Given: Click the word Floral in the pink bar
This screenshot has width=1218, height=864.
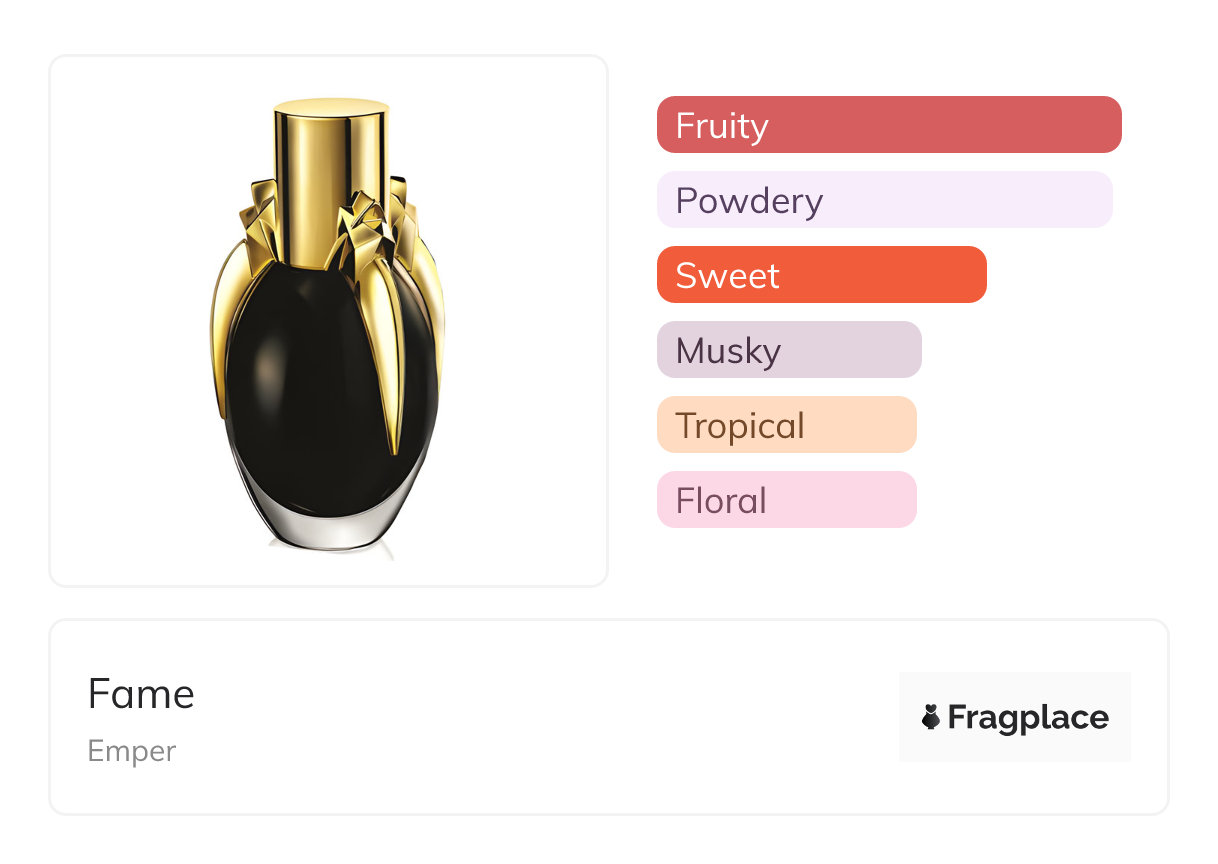Looking at the screenshot, I should click(x=721, y=501).
